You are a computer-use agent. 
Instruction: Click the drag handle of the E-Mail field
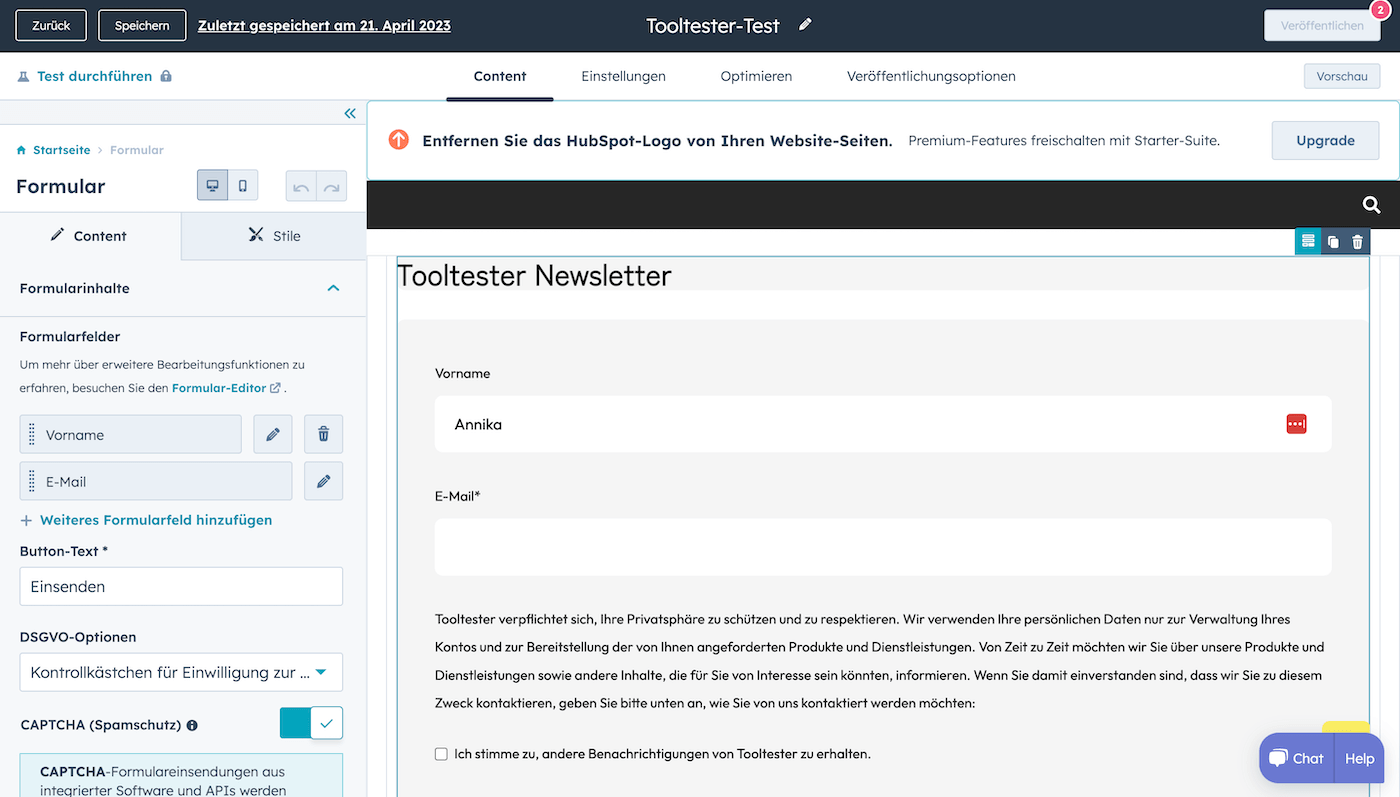click(32, 481)
